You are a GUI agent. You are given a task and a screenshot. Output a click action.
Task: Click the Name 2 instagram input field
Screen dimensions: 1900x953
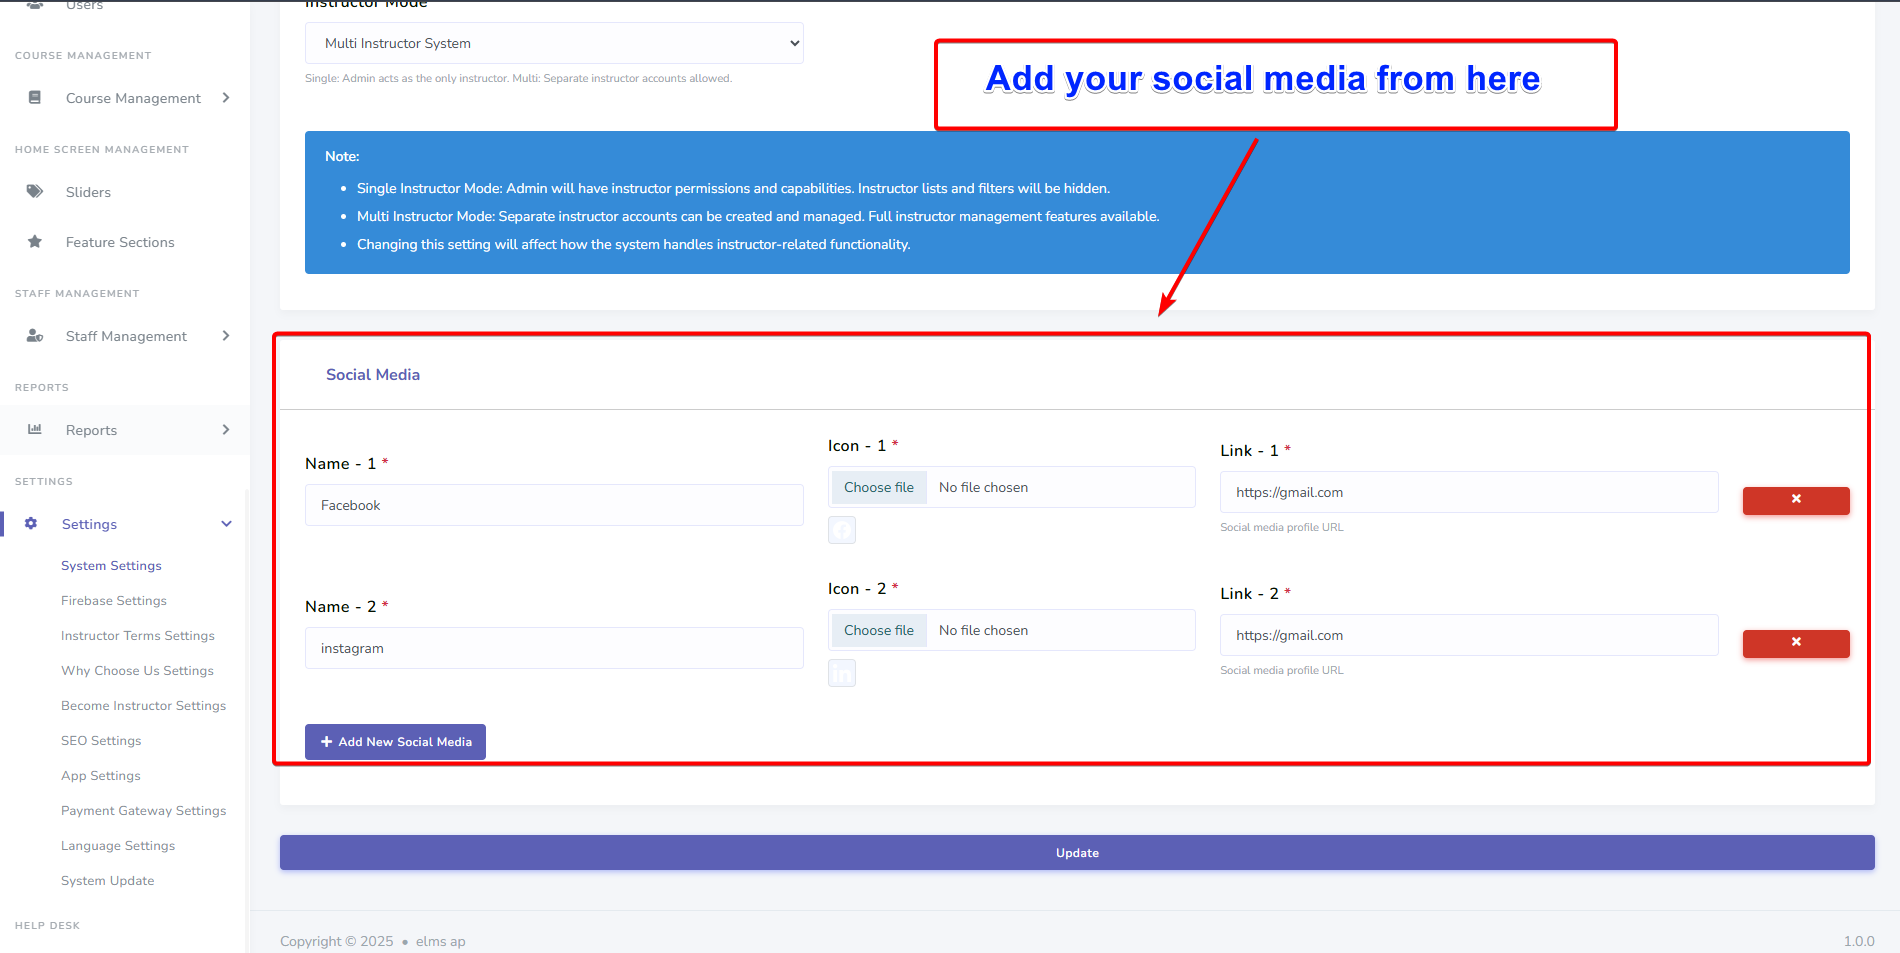tap(553, 648)
